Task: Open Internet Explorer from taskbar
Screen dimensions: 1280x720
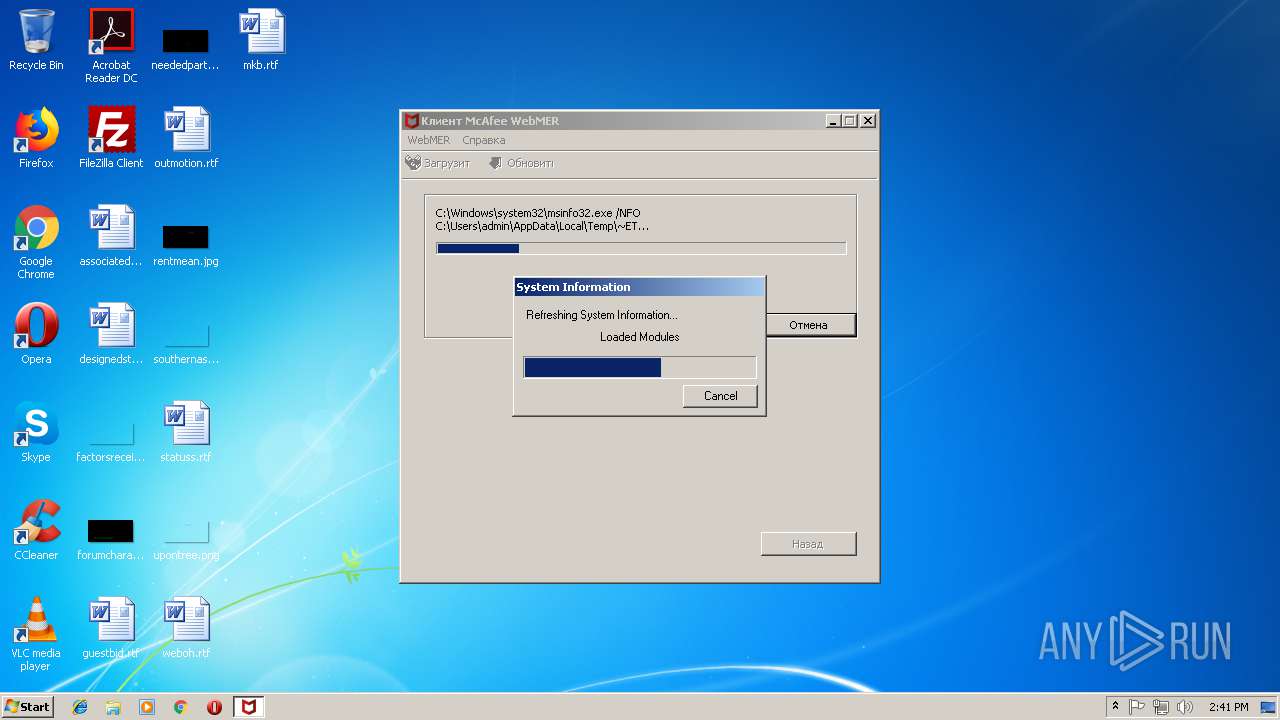Action: (x=80, y=707)
